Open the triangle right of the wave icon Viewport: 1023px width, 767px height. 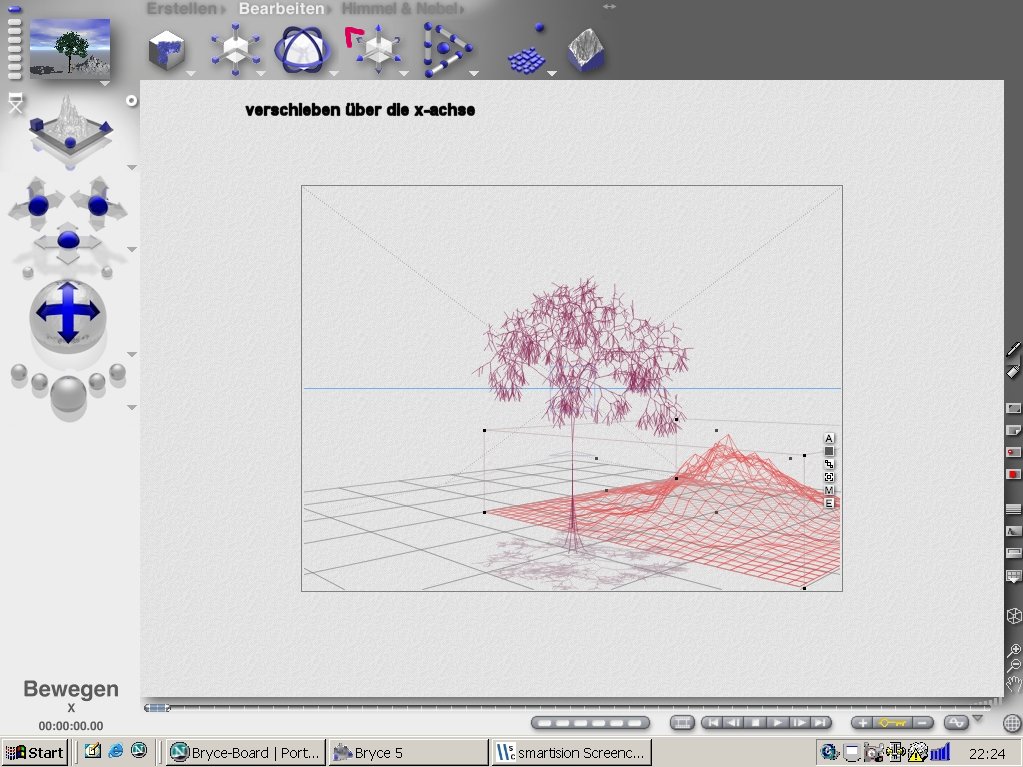pos(977,719)
